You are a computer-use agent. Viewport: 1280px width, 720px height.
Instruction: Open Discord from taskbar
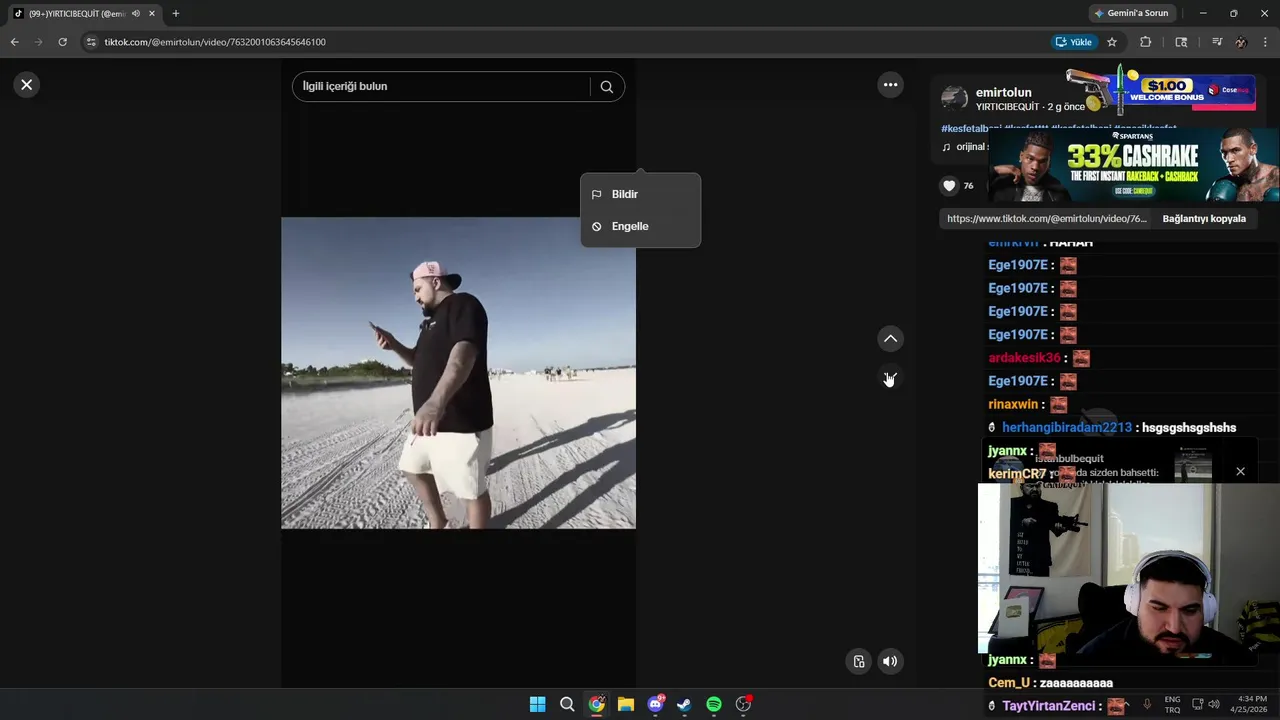click(x=655, y=704)
